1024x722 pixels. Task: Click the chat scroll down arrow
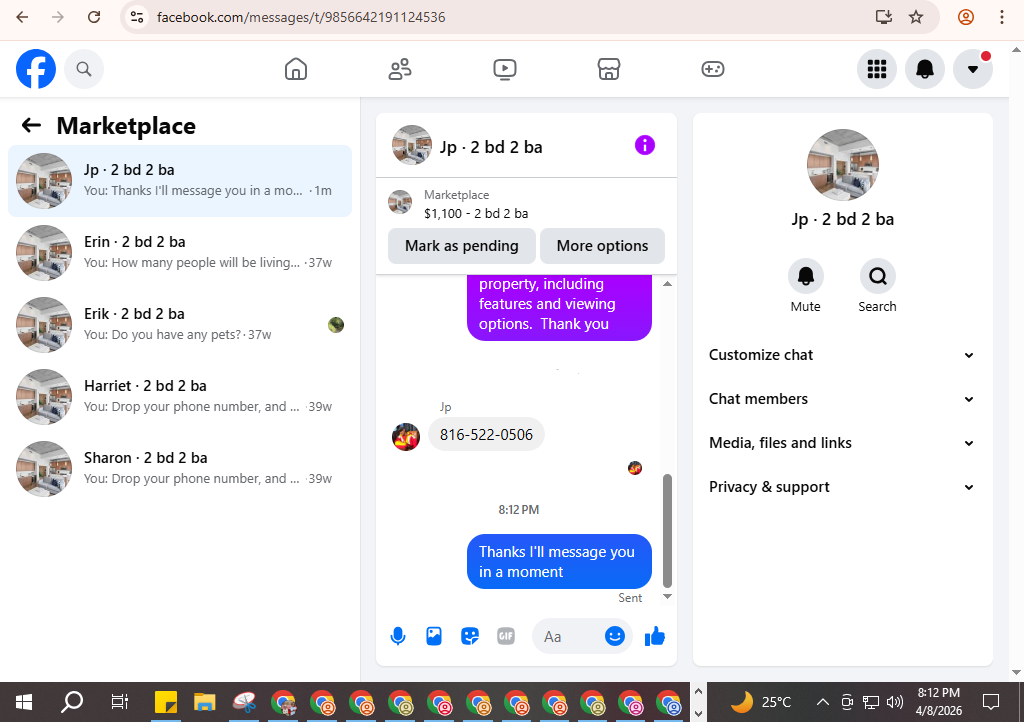pos(667,596)
